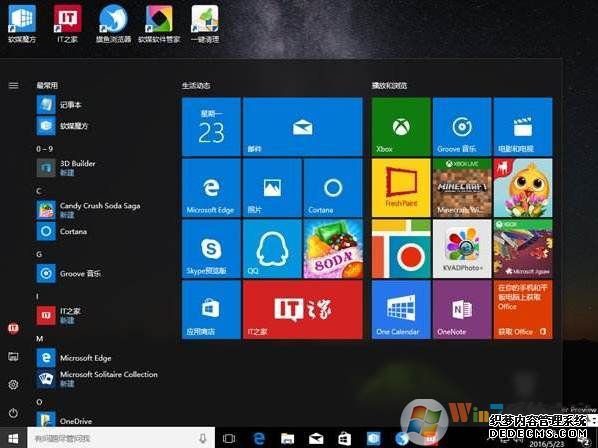Click the 播放和浏览 tile group header

point(389,85)
